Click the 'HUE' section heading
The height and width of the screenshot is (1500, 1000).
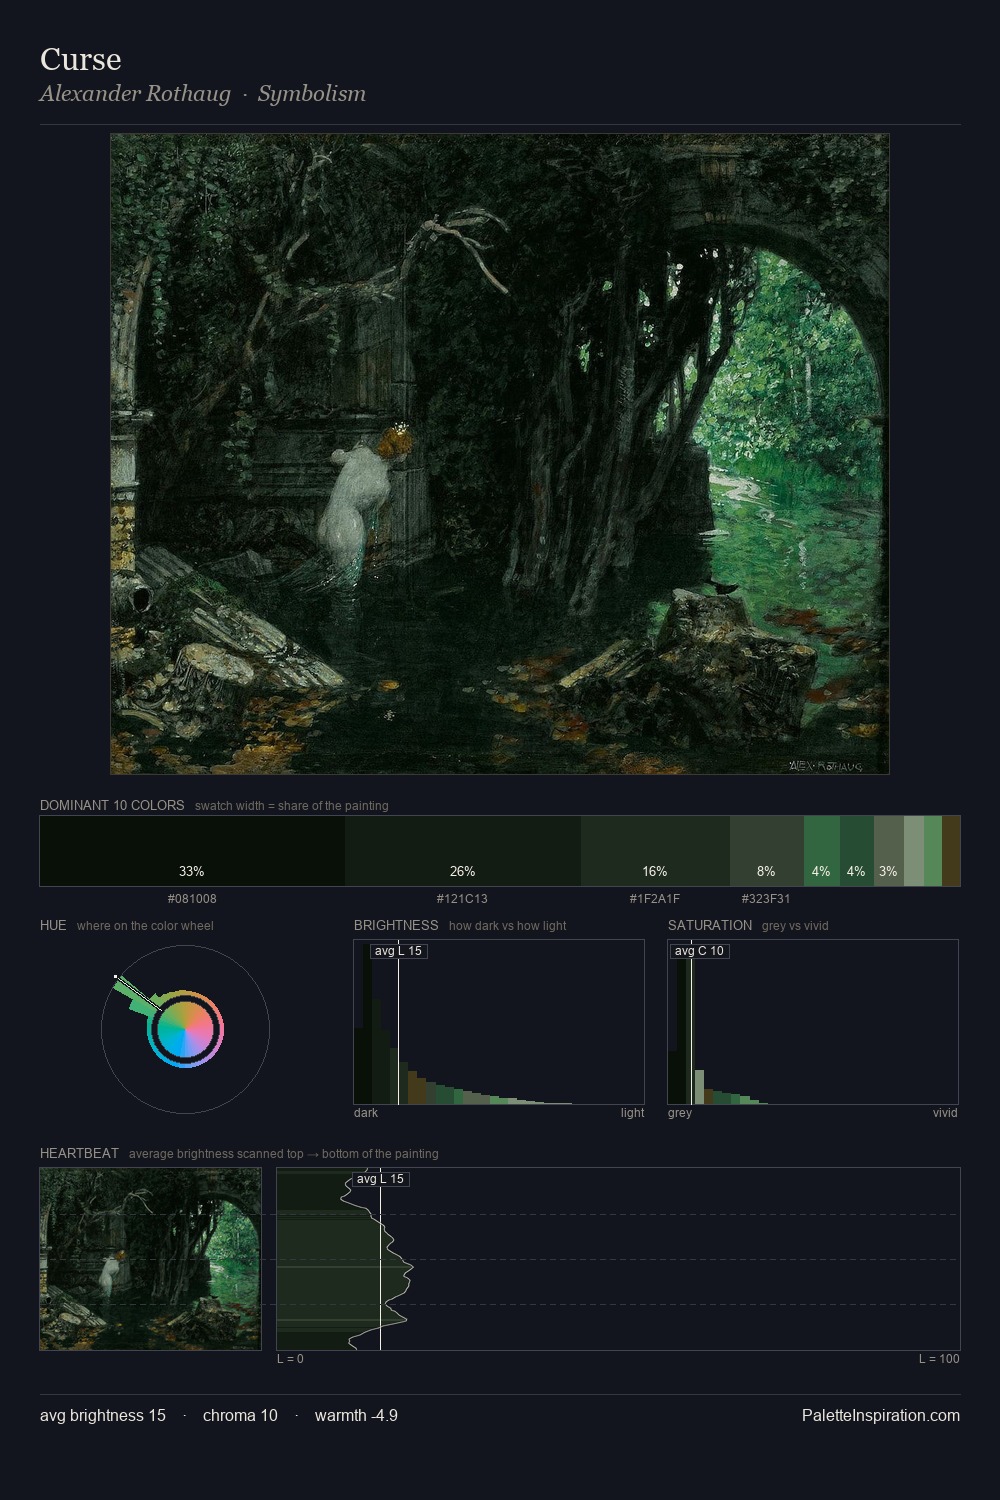coord(53,925)
